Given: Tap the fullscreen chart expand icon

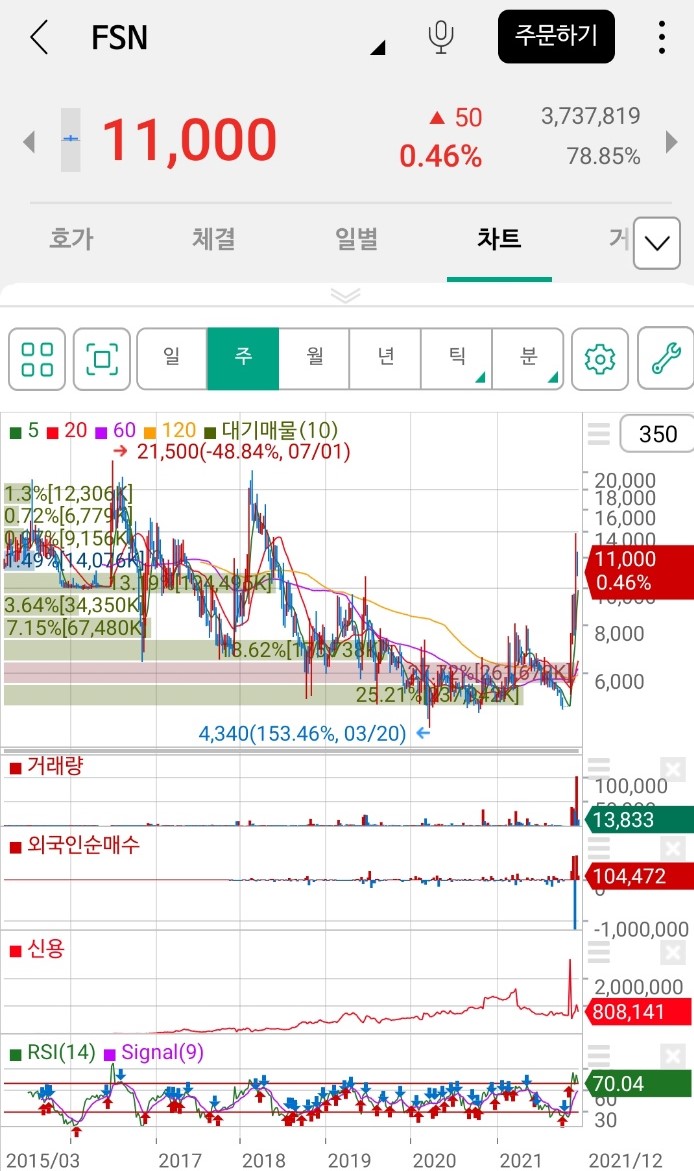Looking at the screenshot, I should 102,359.
